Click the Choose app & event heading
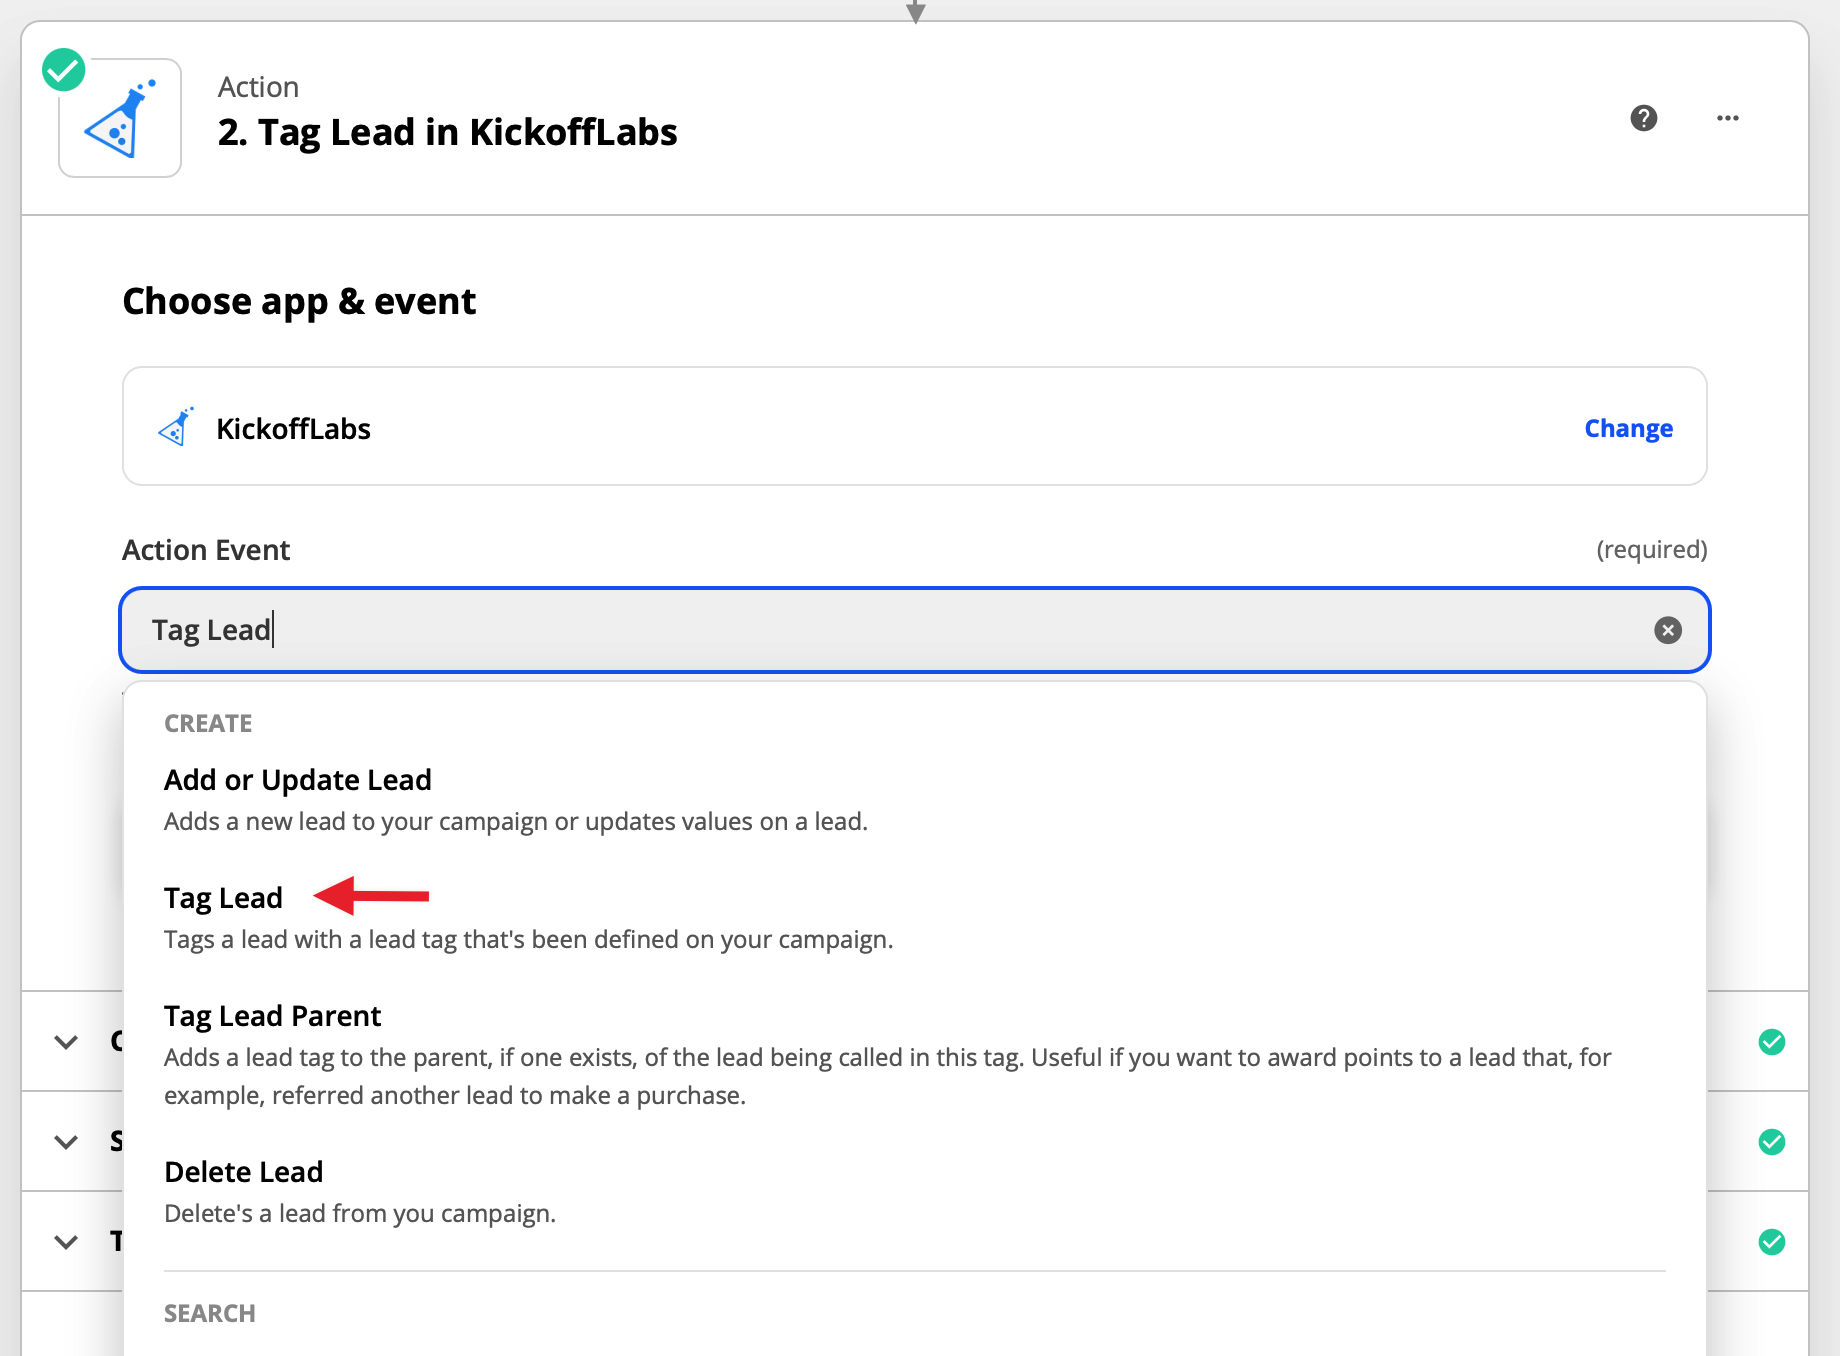This screenshot has width=1840, height=1356. (x=299, y=302)
